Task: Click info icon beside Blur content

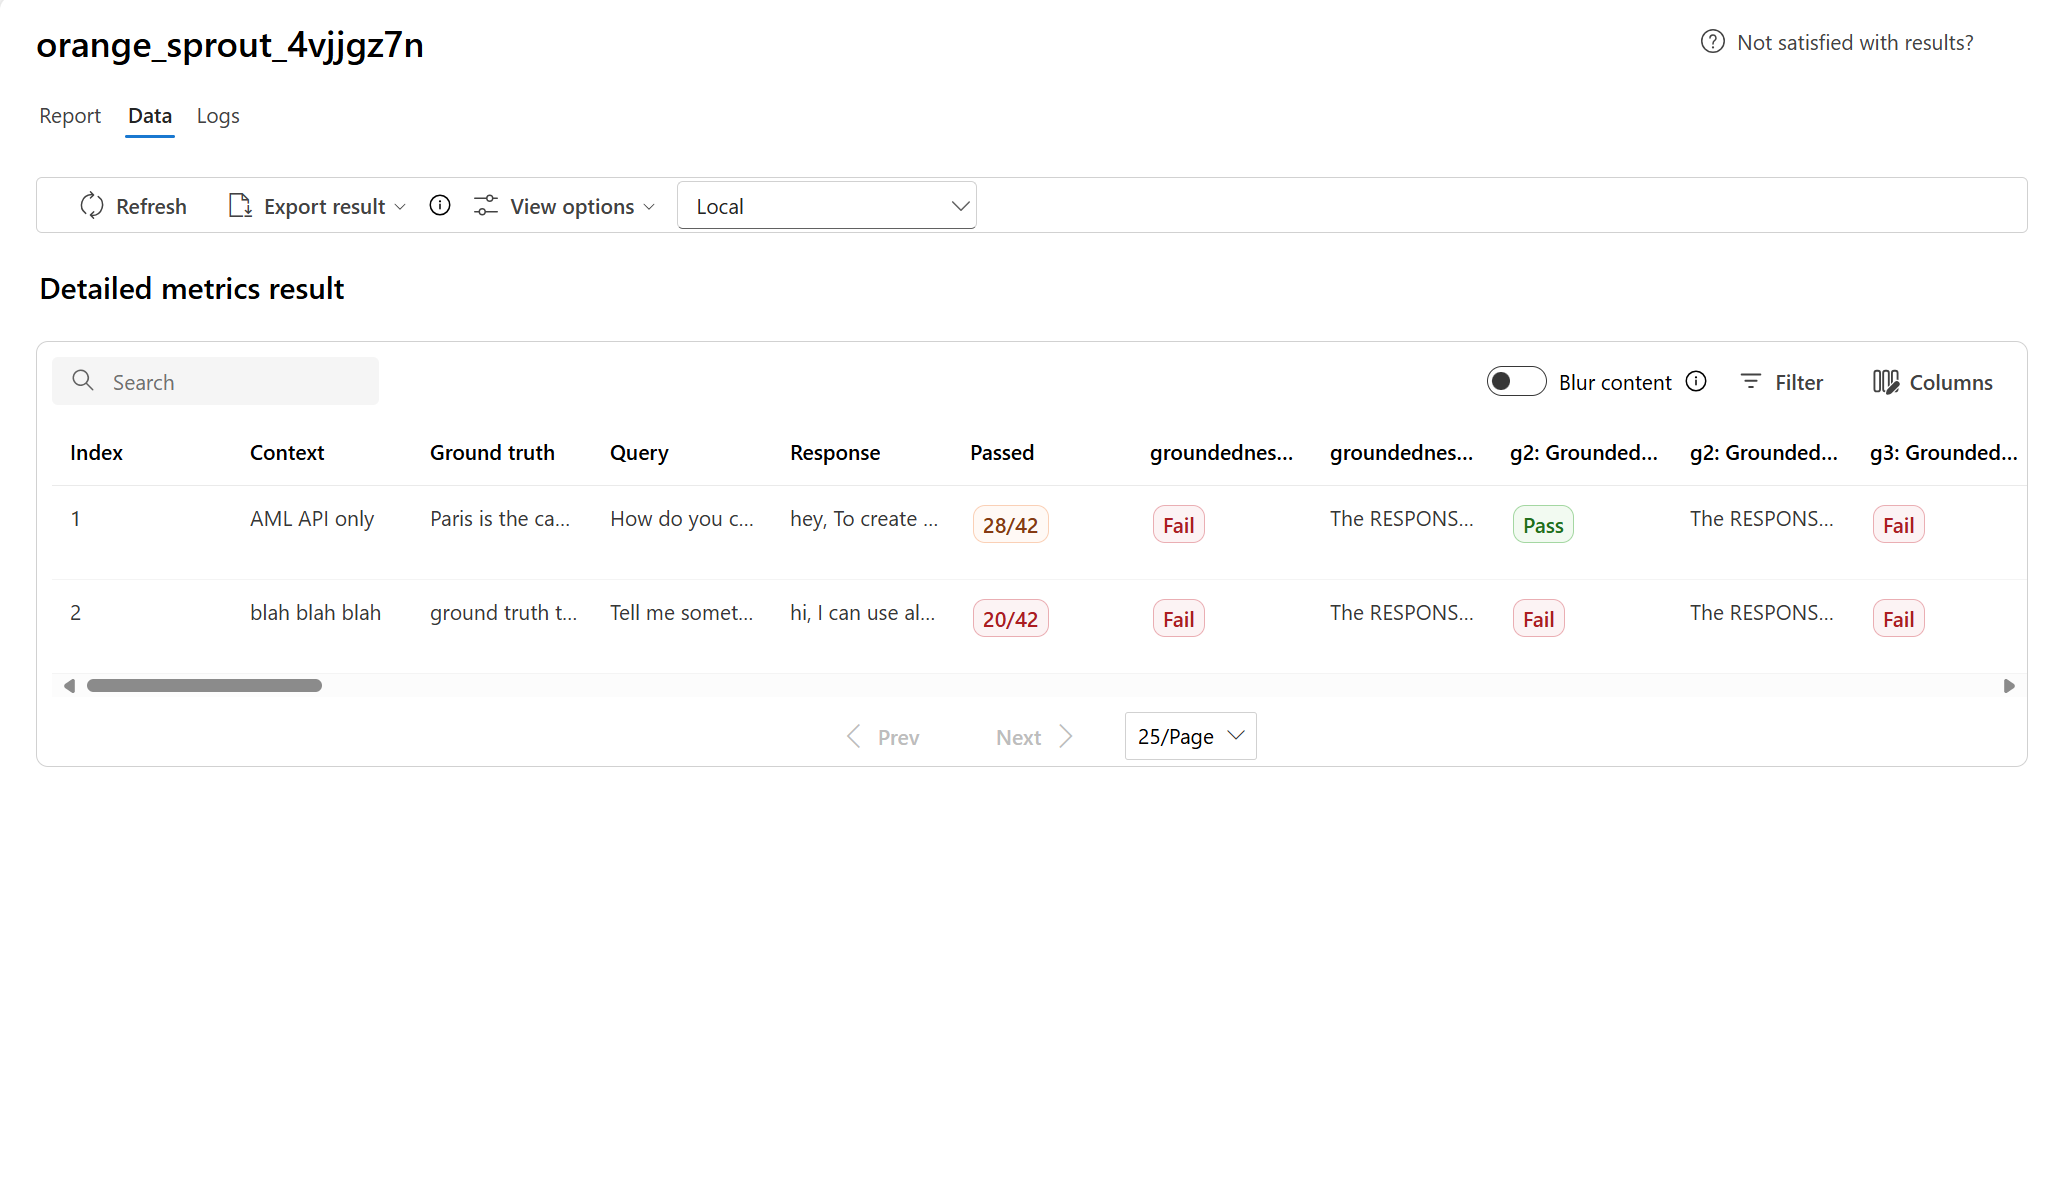Action: click(x=1696, y=381)
